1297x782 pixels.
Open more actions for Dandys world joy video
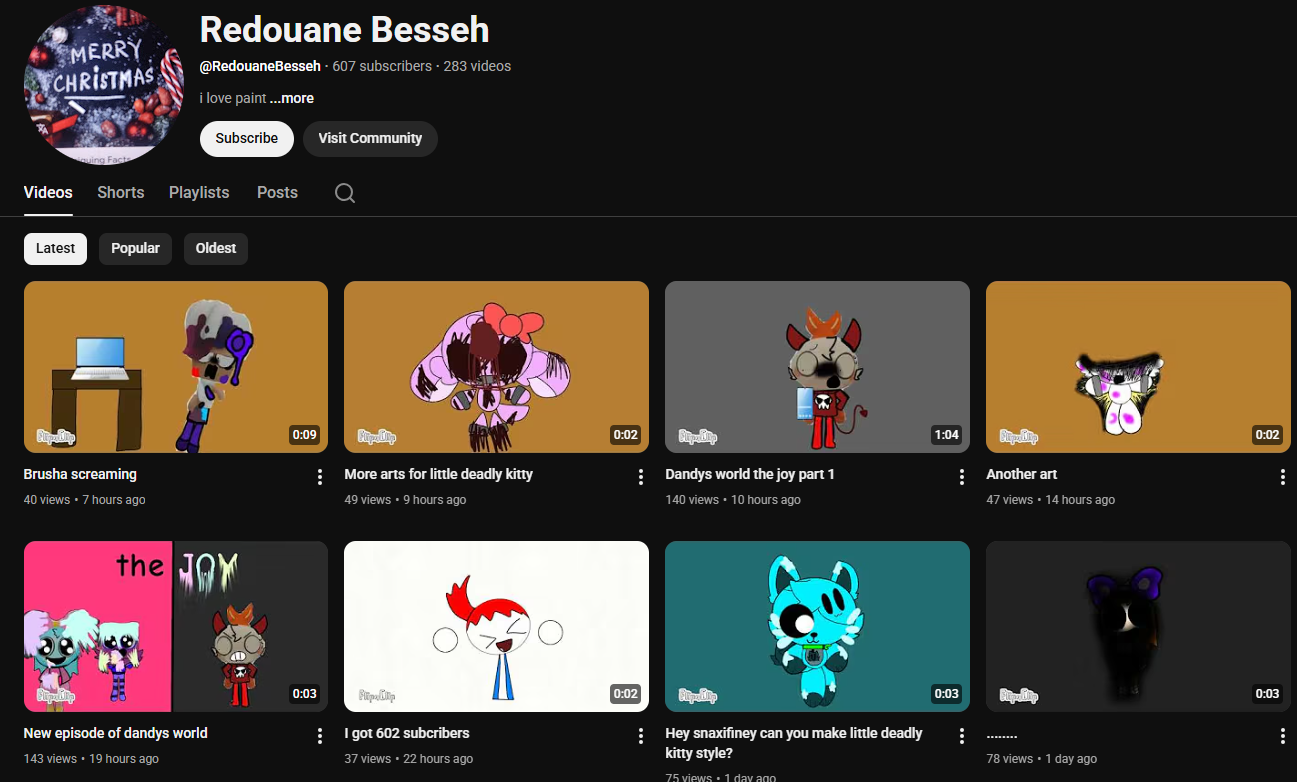point(962,477)
